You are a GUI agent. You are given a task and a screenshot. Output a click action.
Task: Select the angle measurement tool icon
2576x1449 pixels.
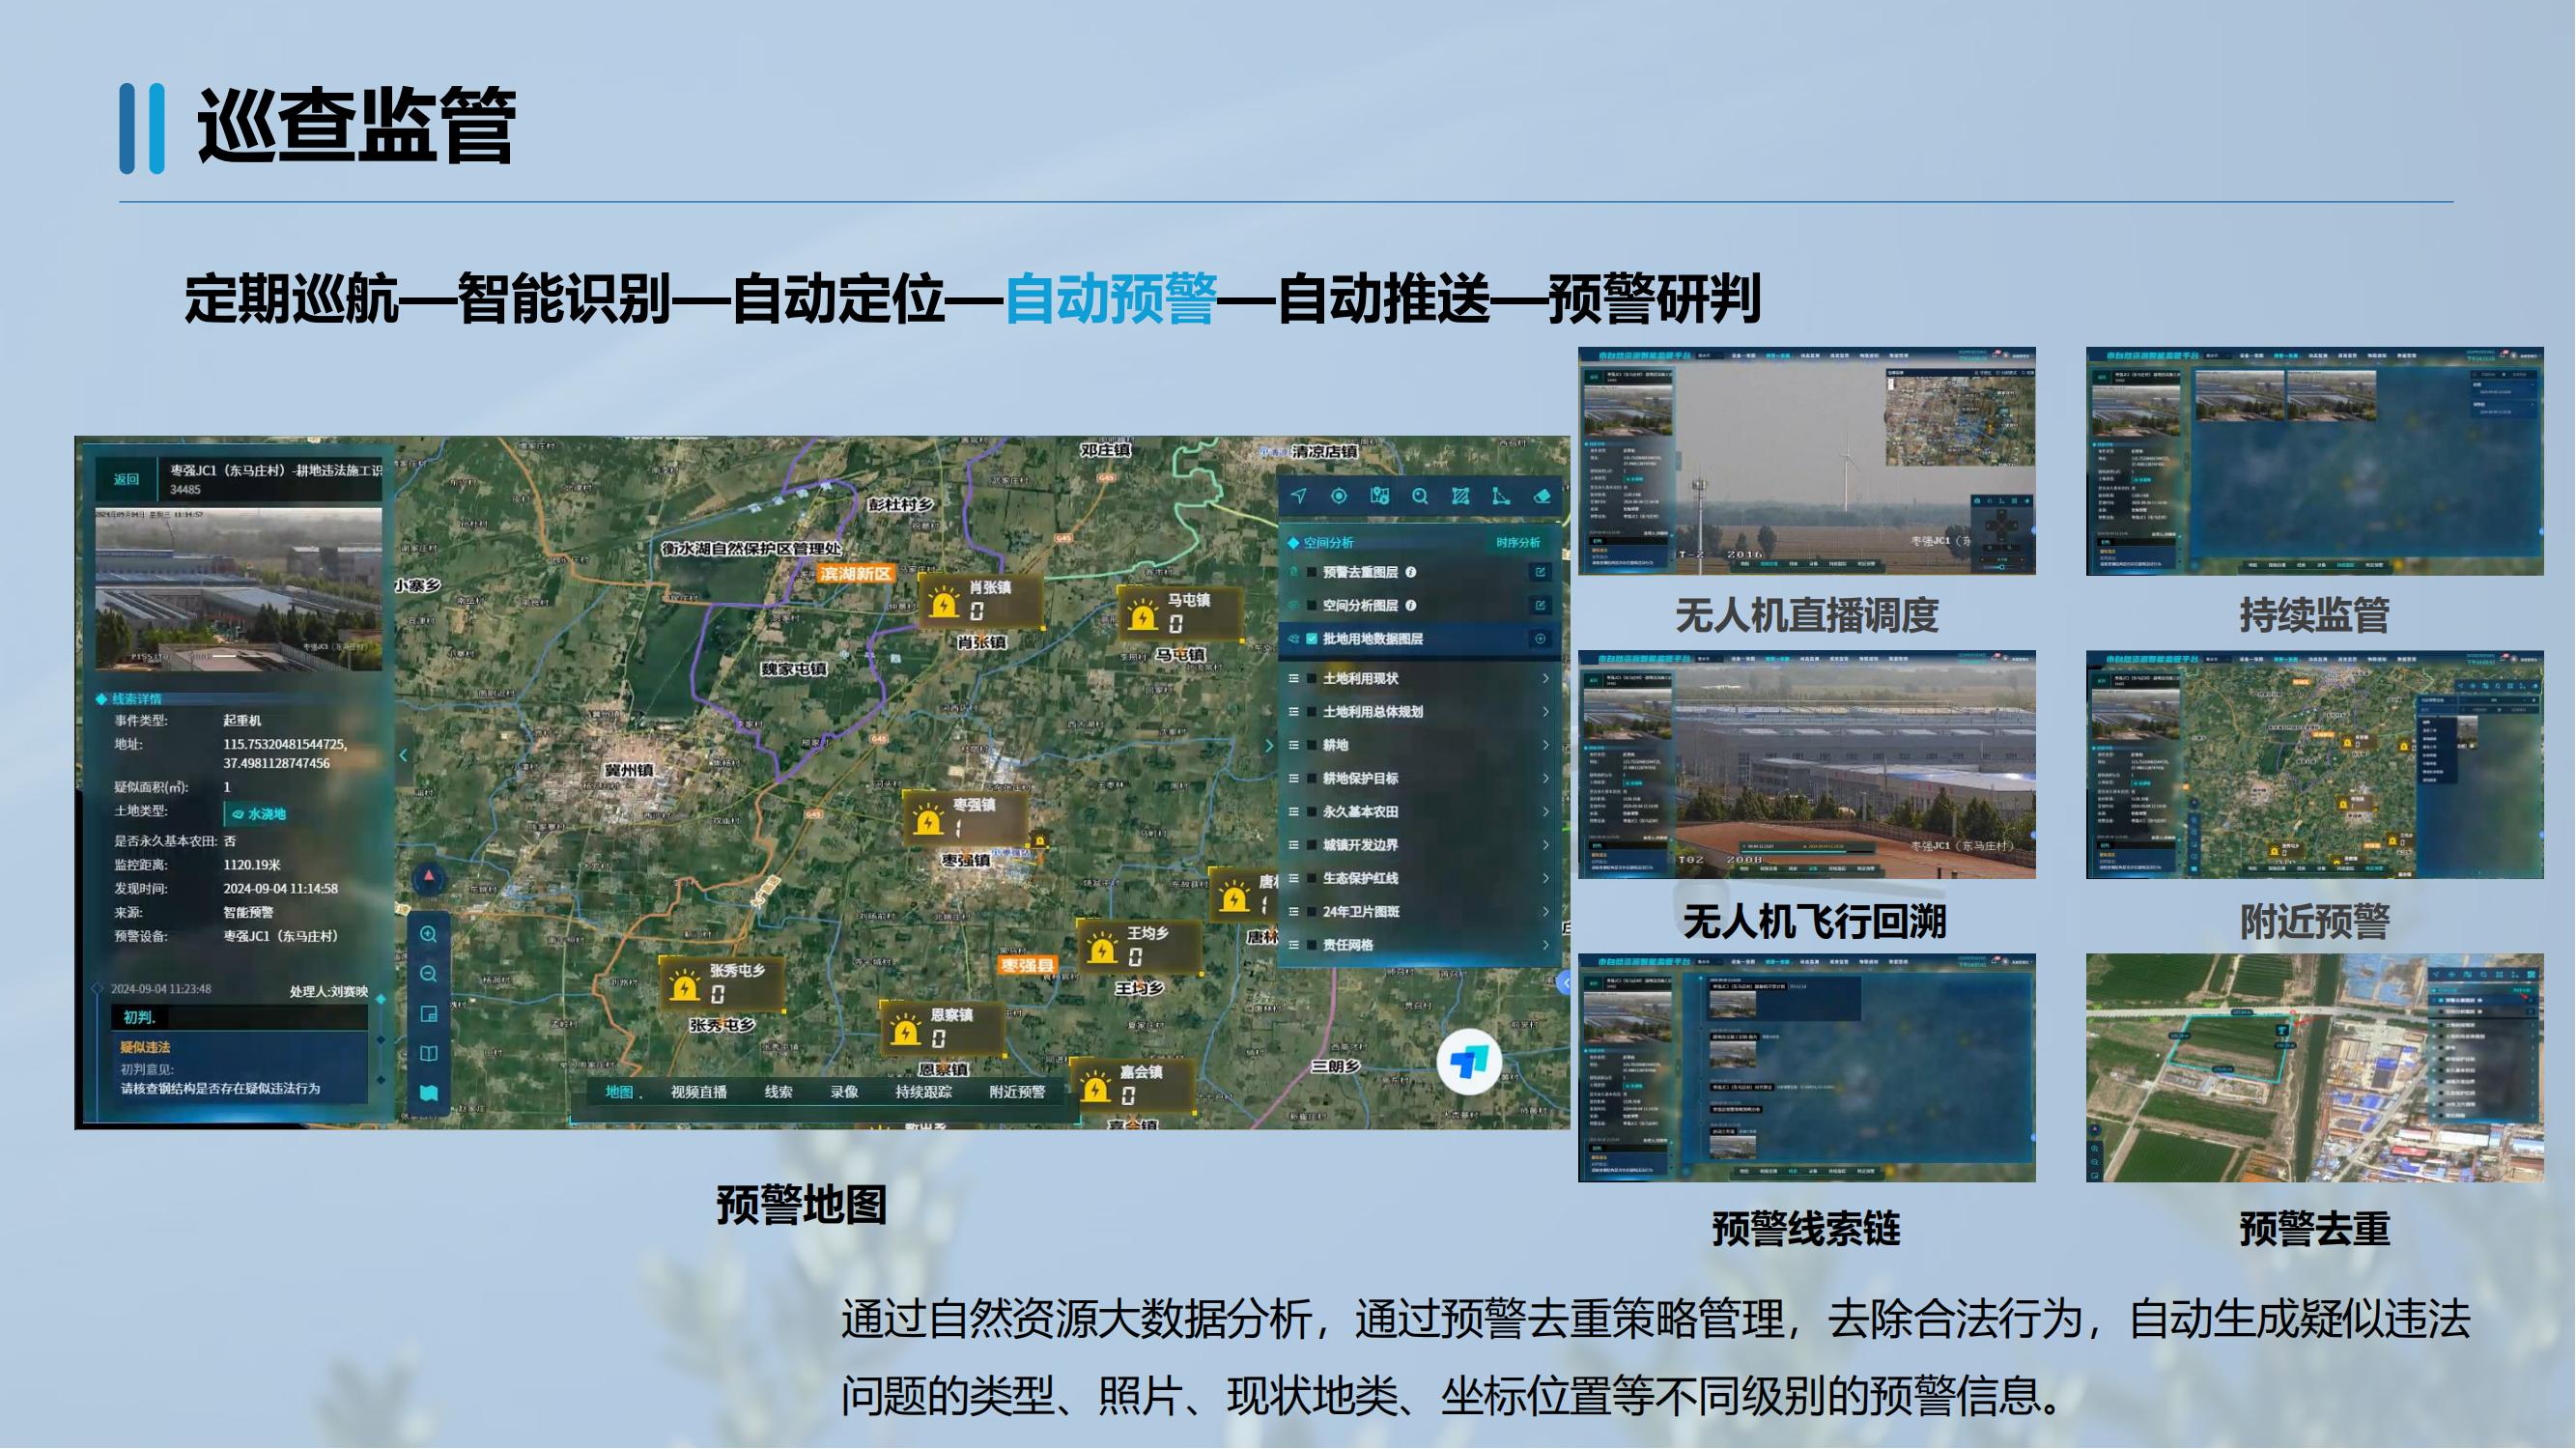click(1500, 496)
